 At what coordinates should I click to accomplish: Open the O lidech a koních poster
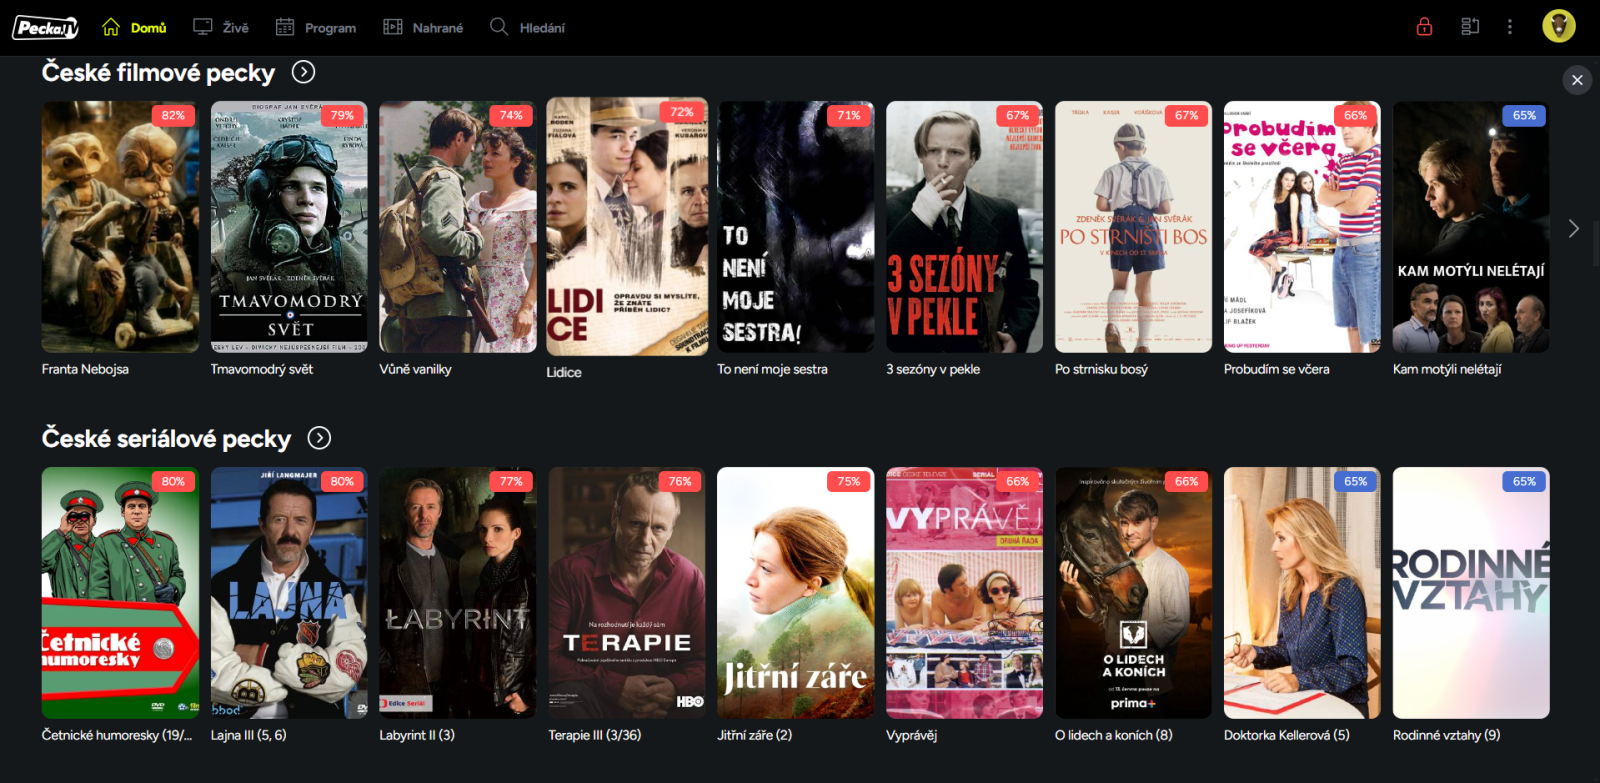[1134, 593]
